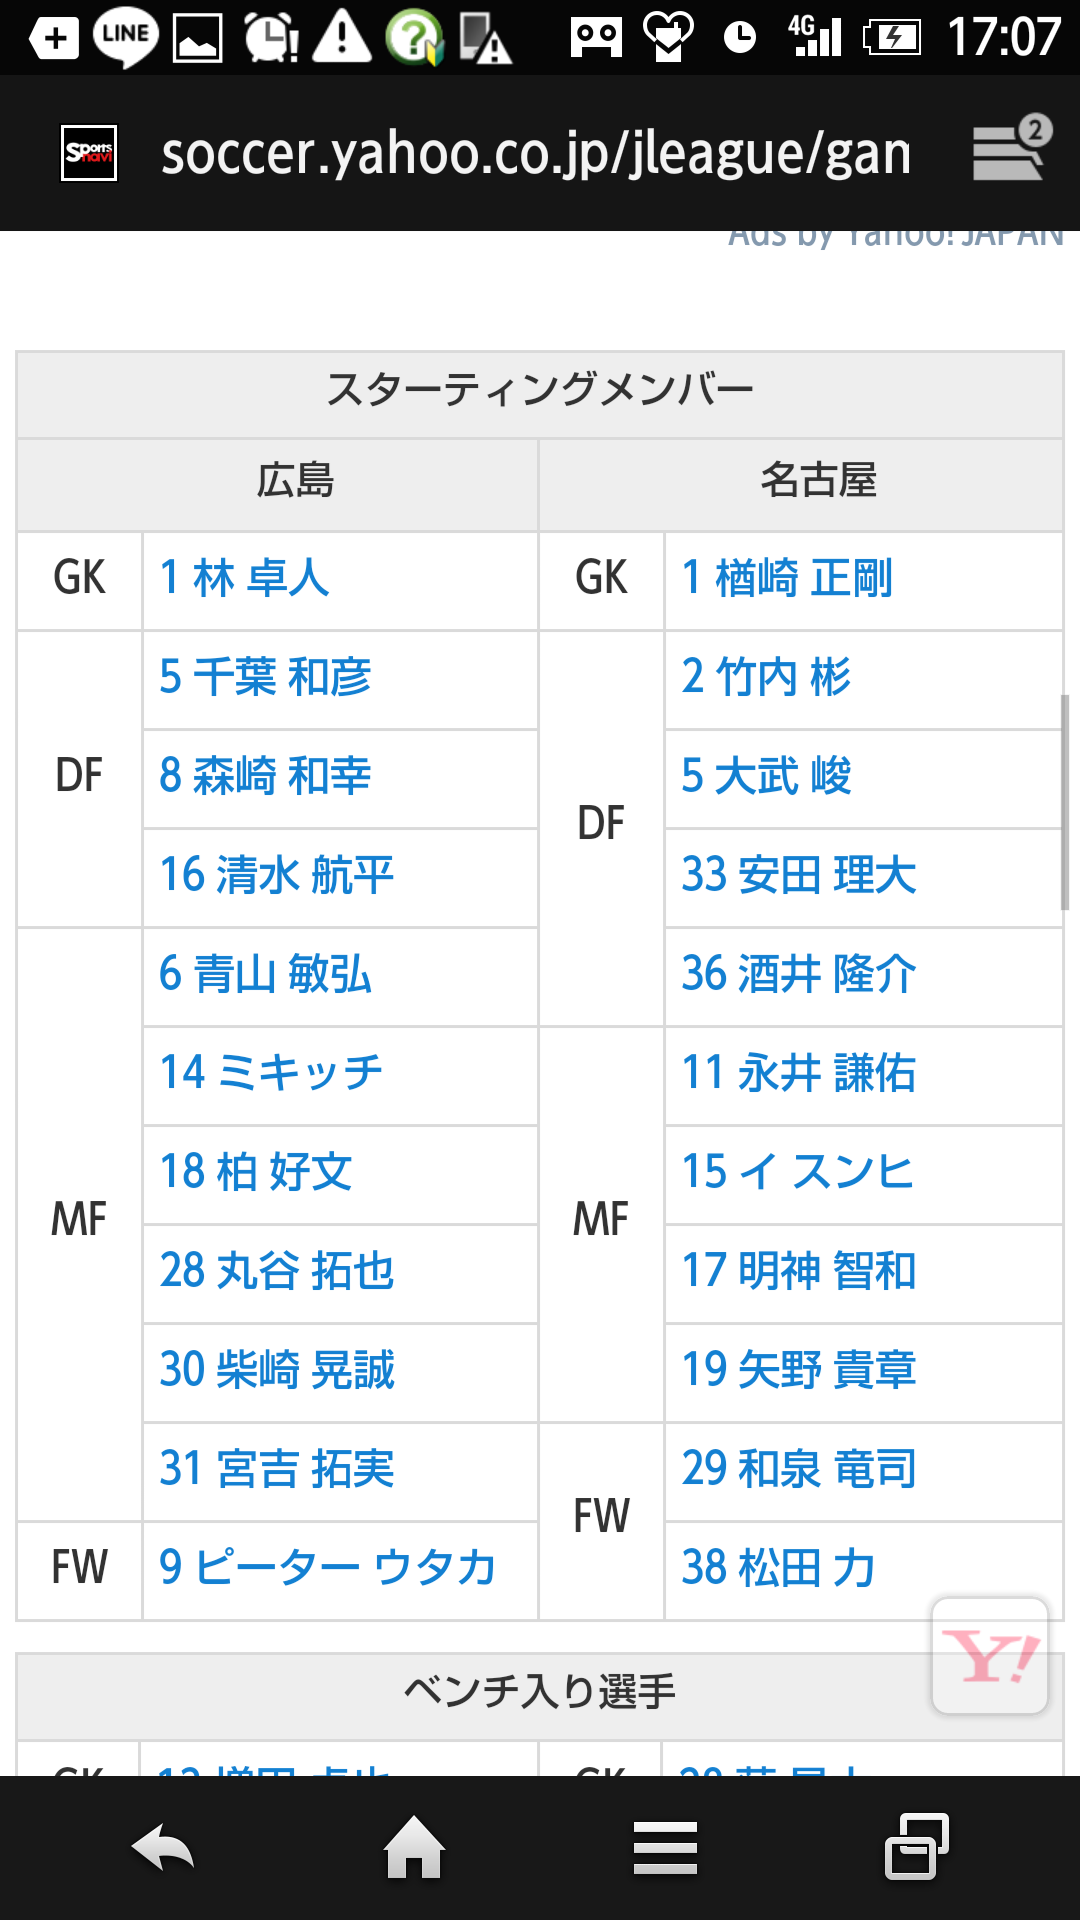The image size is (1080, 1920).
Task: Tap player 6 青山 敏弘
Action: pos(266,975)
